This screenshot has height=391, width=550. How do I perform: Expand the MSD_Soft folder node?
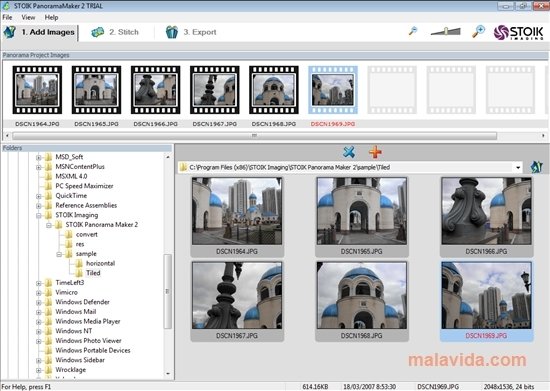(39, 157)
